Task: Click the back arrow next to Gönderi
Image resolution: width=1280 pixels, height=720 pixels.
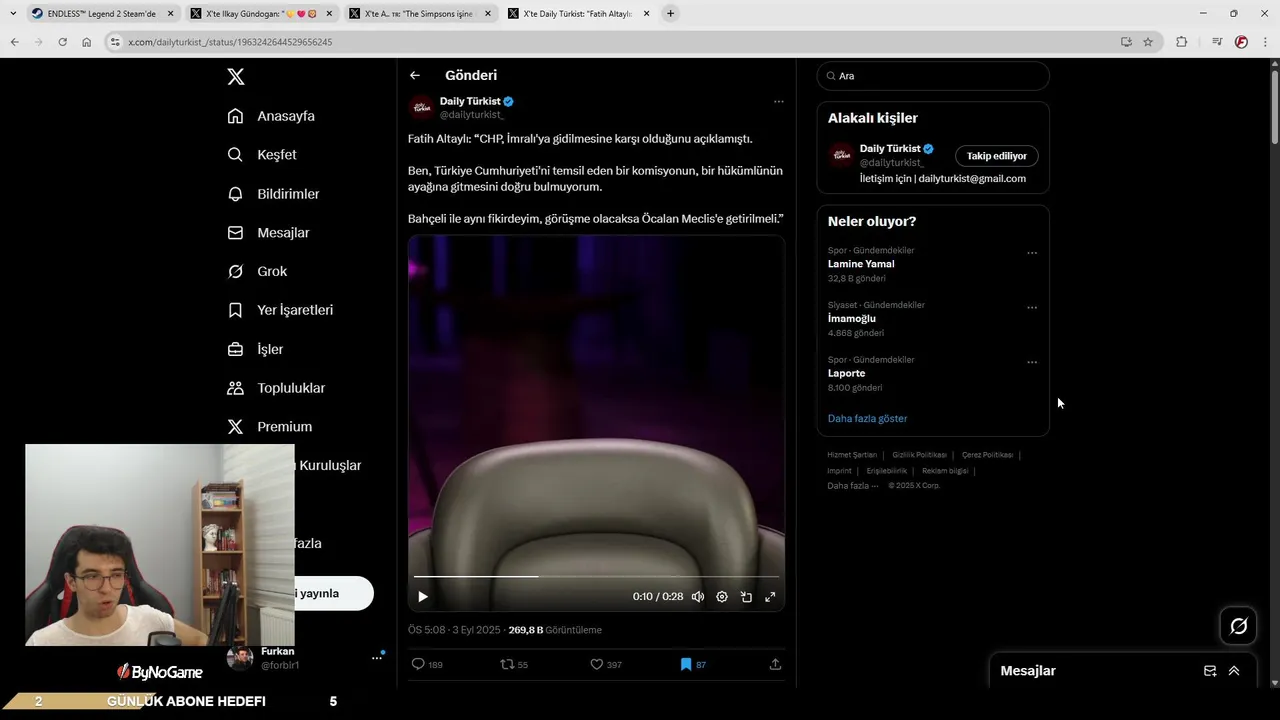Action: click(415, 75)
